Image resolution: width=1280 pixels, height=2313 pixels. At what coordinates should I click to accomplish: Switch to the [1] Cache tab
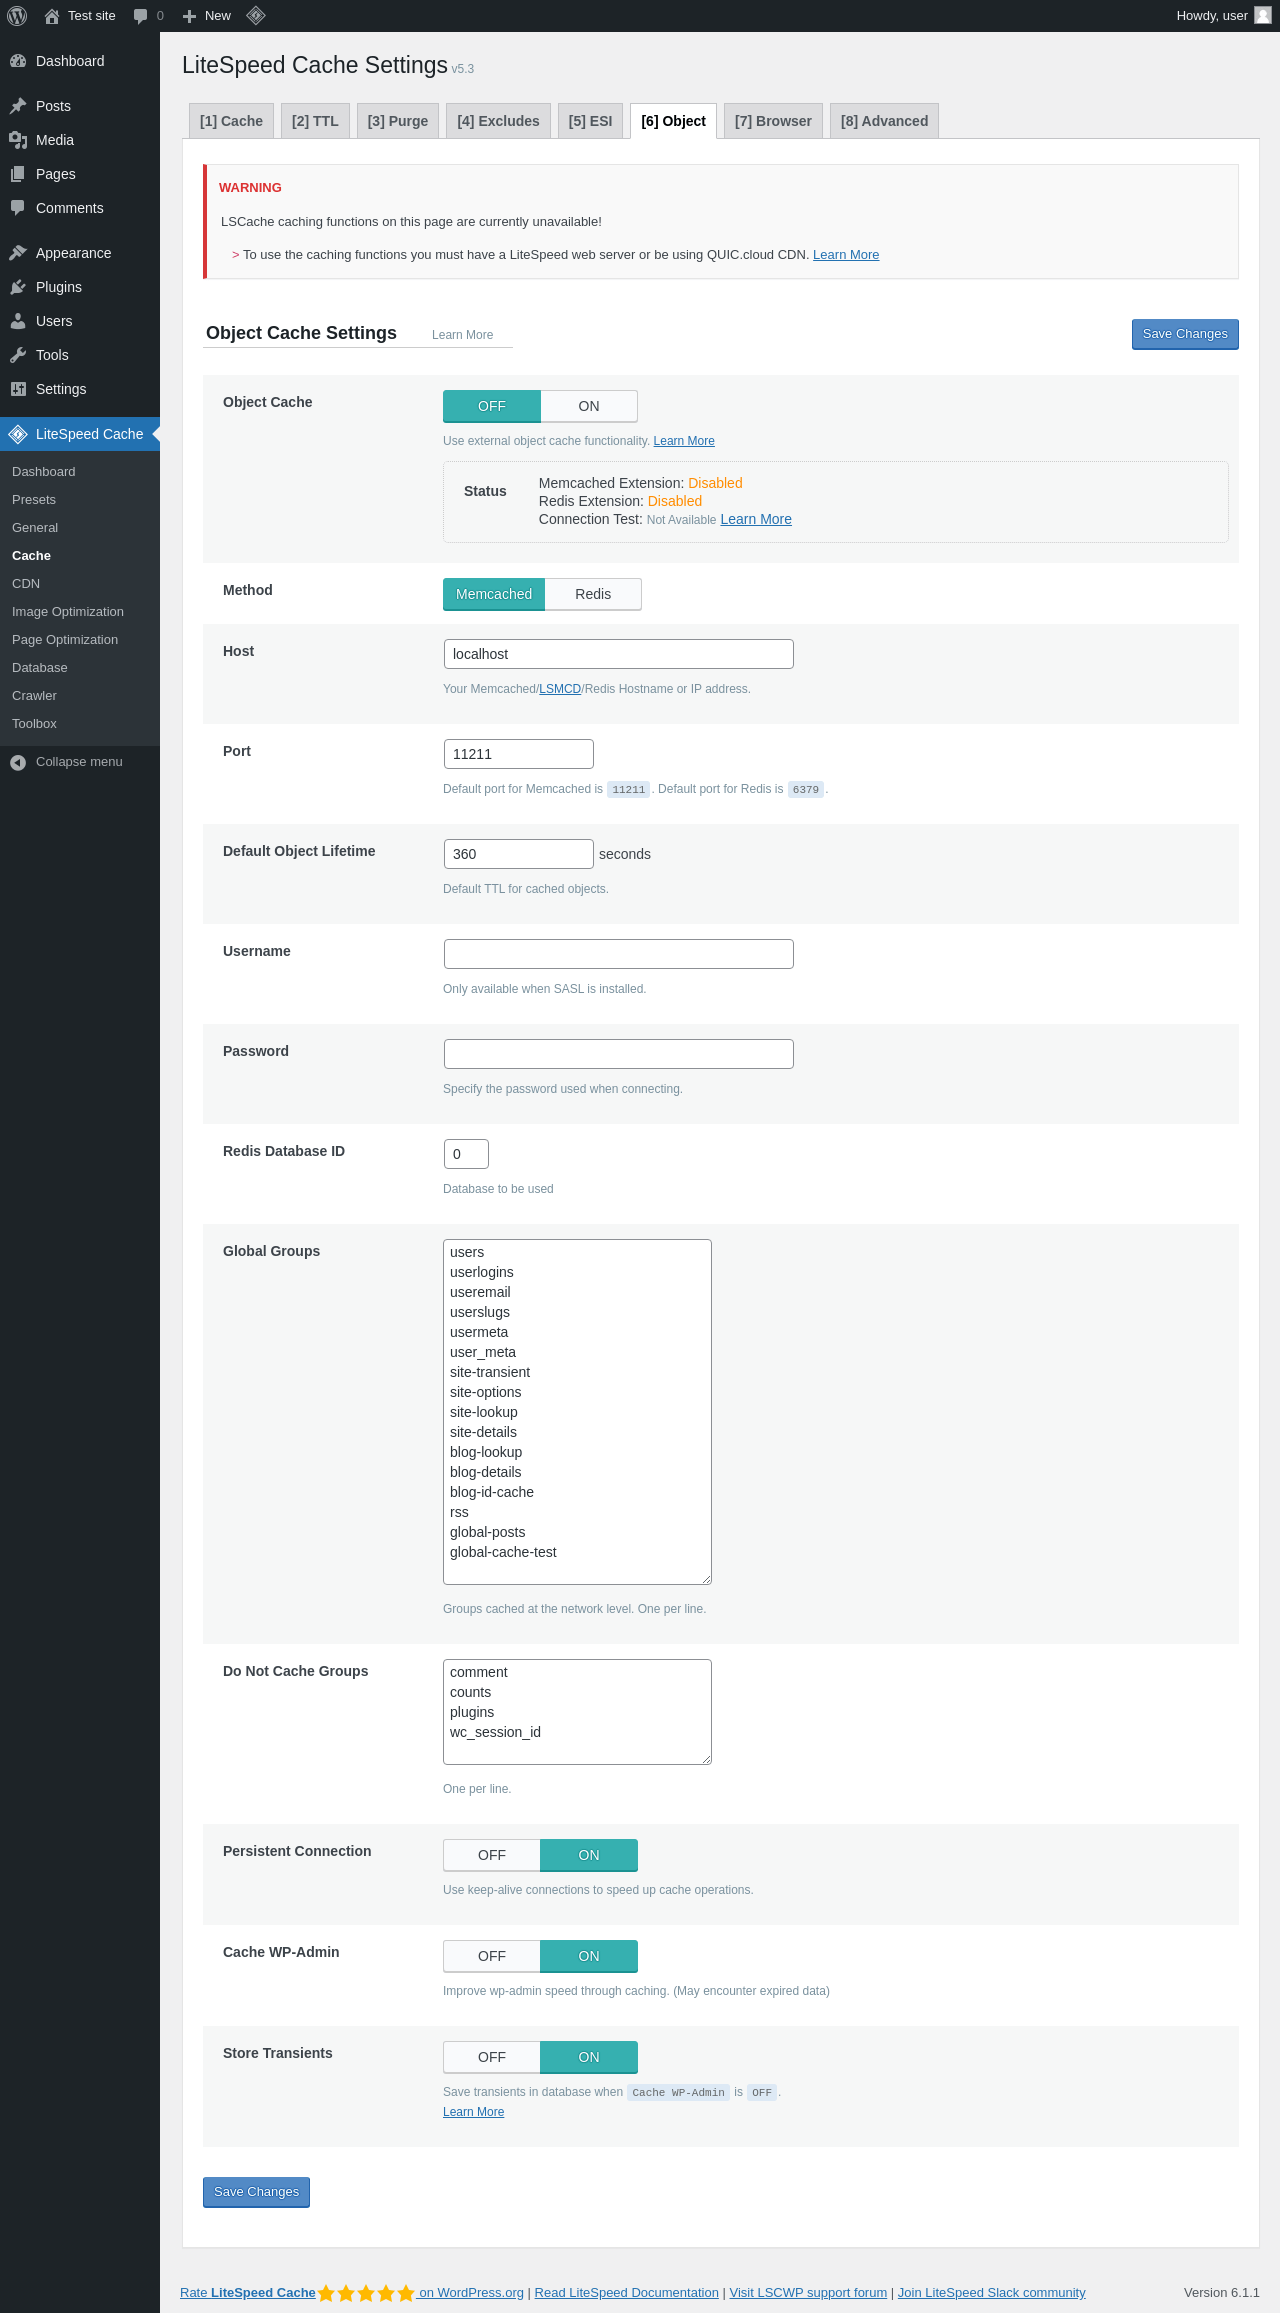click(x=231, y=121)
